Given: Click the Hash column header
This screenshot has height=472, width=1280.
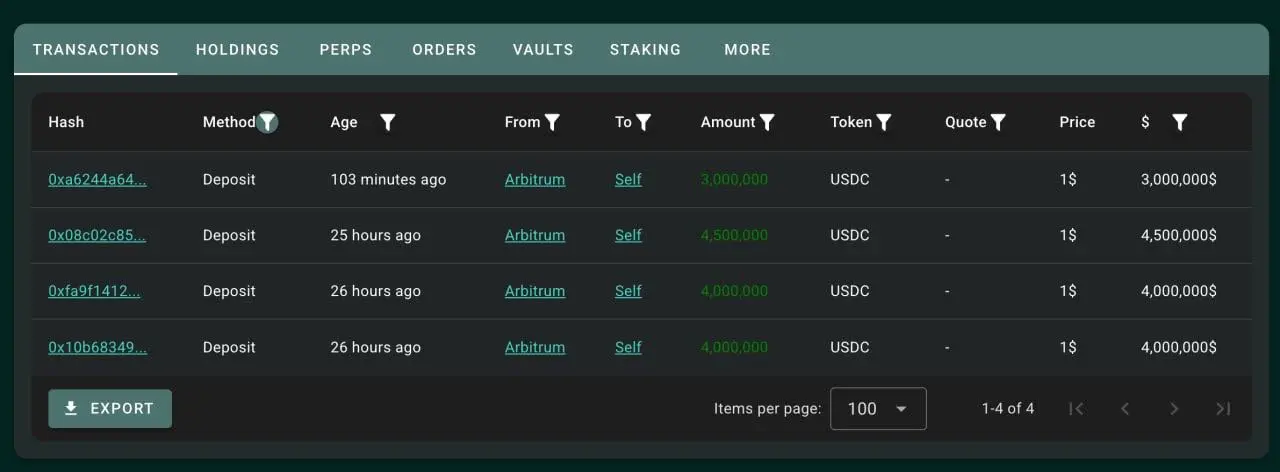Looking at the screenshot, I should click(x=66, y=122).
